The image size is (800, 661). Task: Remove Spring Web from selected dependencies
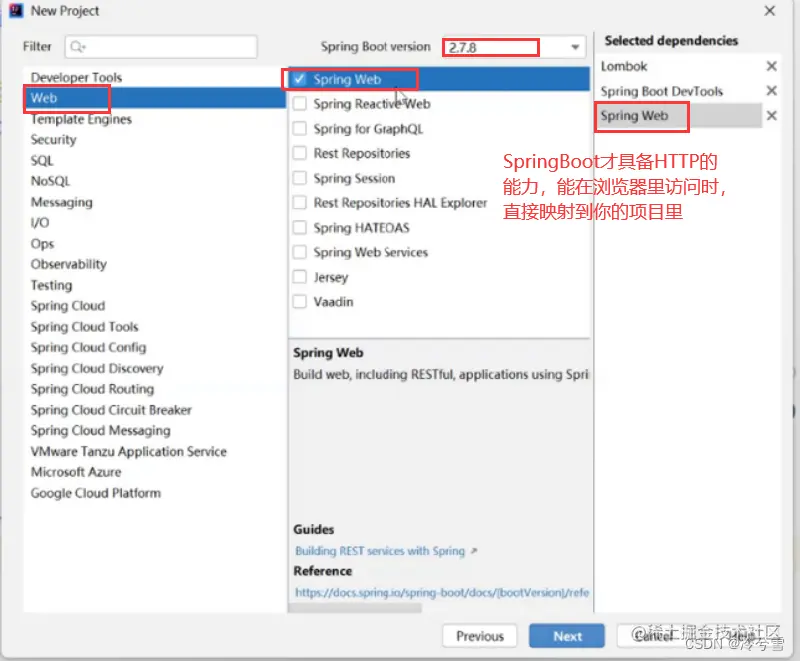tap(771, 116)
